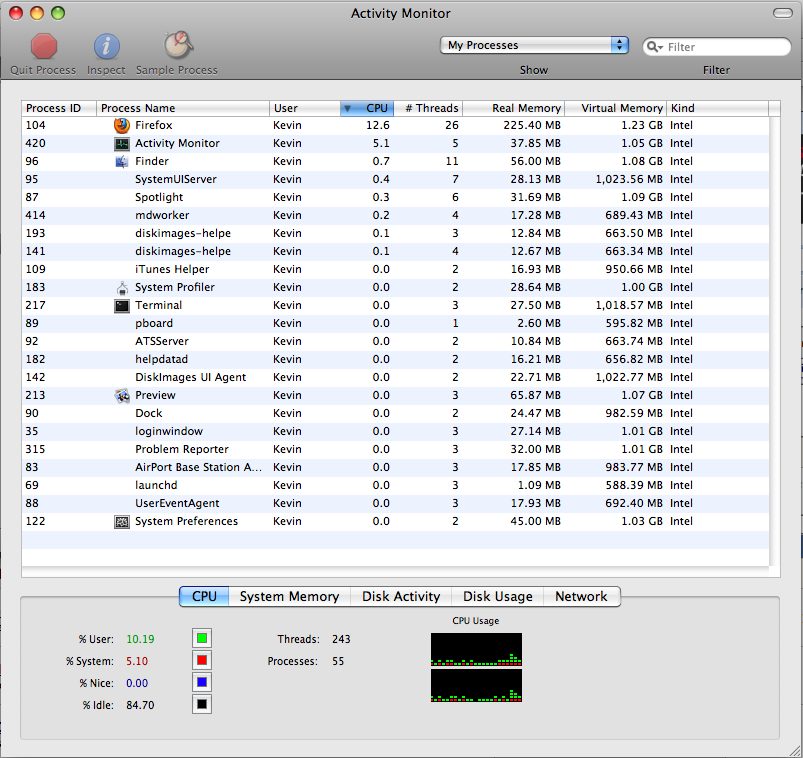Sort by # Threads column header
Screen dimensions: 803x758
(428, 108)
